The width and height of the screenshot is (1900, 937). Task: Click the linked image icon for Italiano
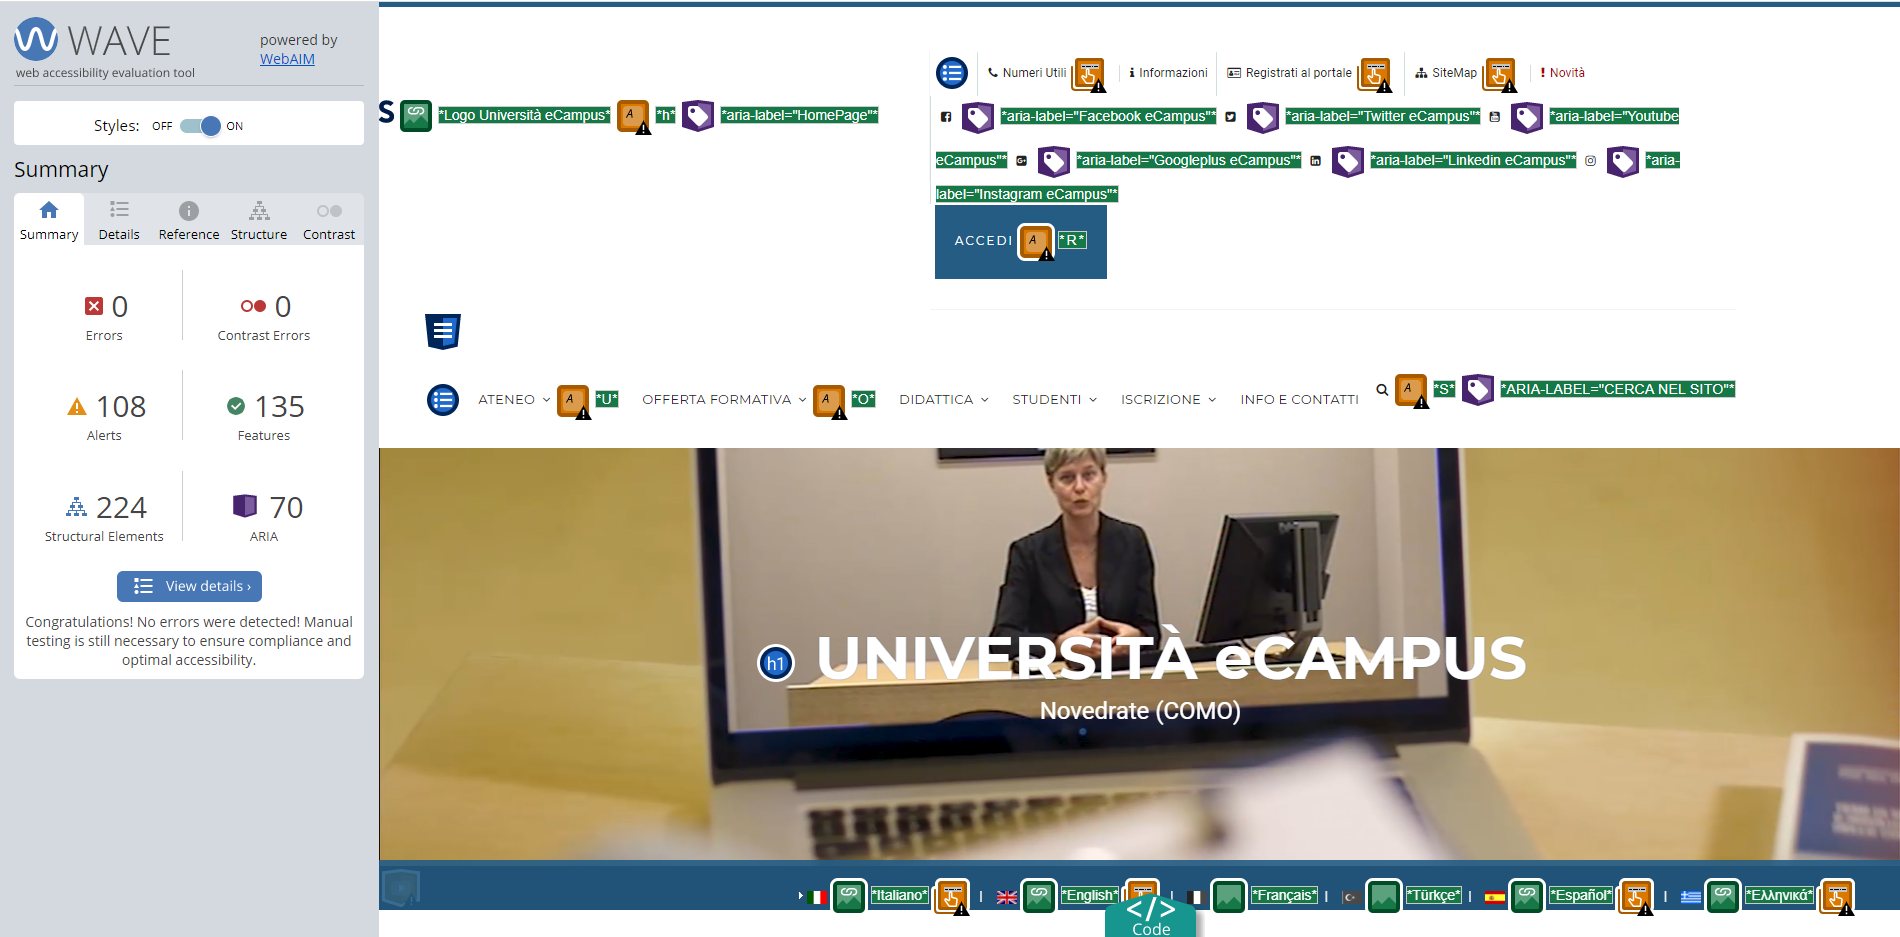(x=849, y=896)
